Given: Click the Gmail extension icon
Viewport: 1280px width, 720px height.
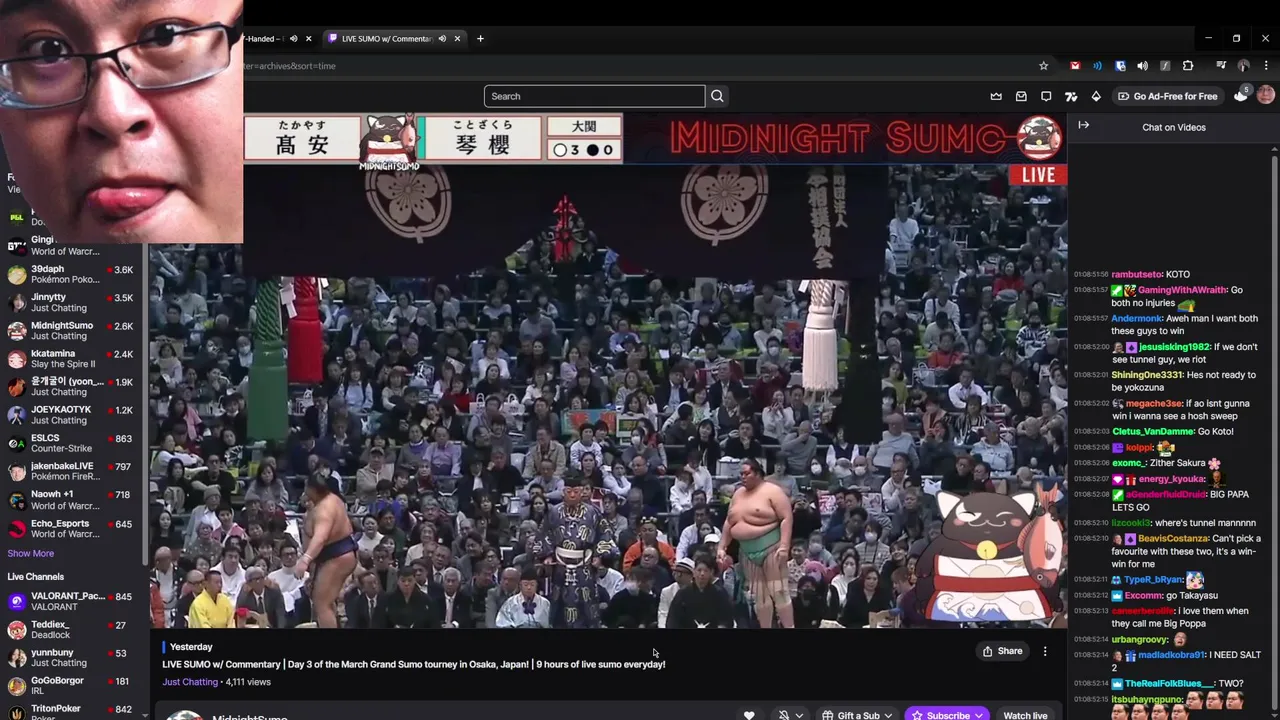Looking at the screenshot, I should pyautogui.click(x=1075, y=66).
